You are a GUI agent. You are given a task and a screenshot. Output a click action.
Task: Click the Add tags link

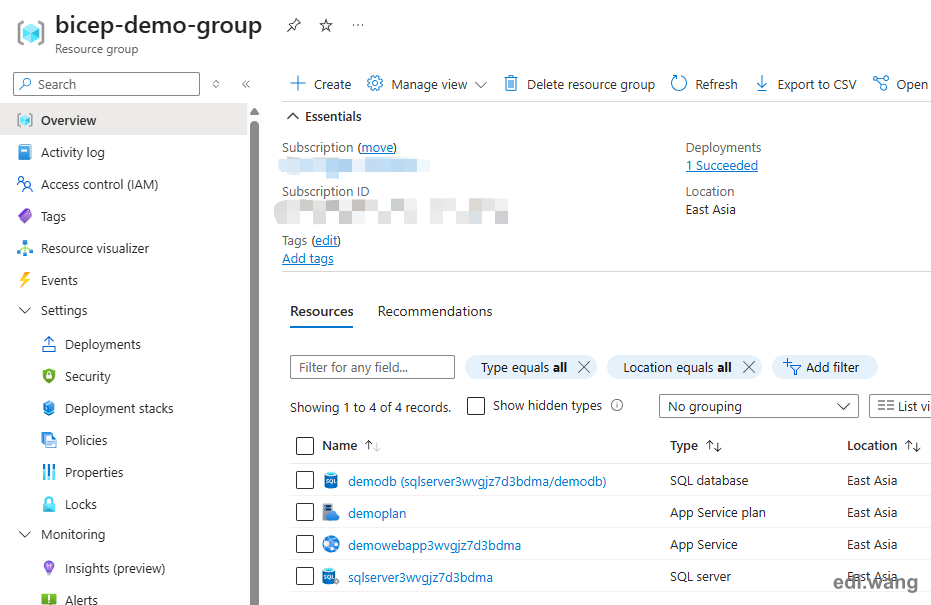pyautogui.click(x=308, y=259)
